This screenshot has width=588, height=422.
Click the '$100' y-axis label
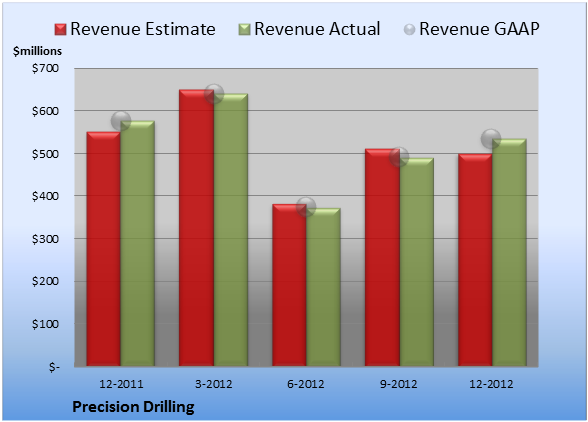[x=45, y=324]
